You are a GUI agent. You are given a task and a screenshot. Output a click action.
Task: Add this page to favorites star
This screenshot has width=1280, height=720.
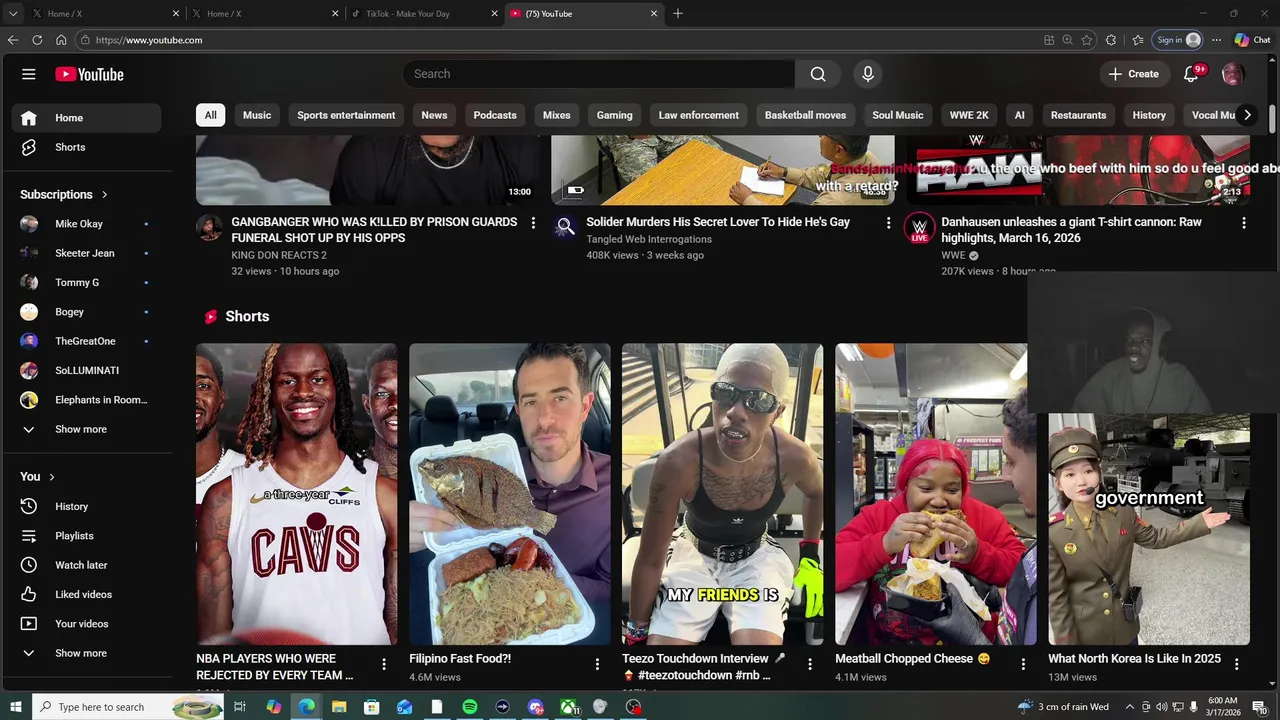click(x=1087, y=40)
